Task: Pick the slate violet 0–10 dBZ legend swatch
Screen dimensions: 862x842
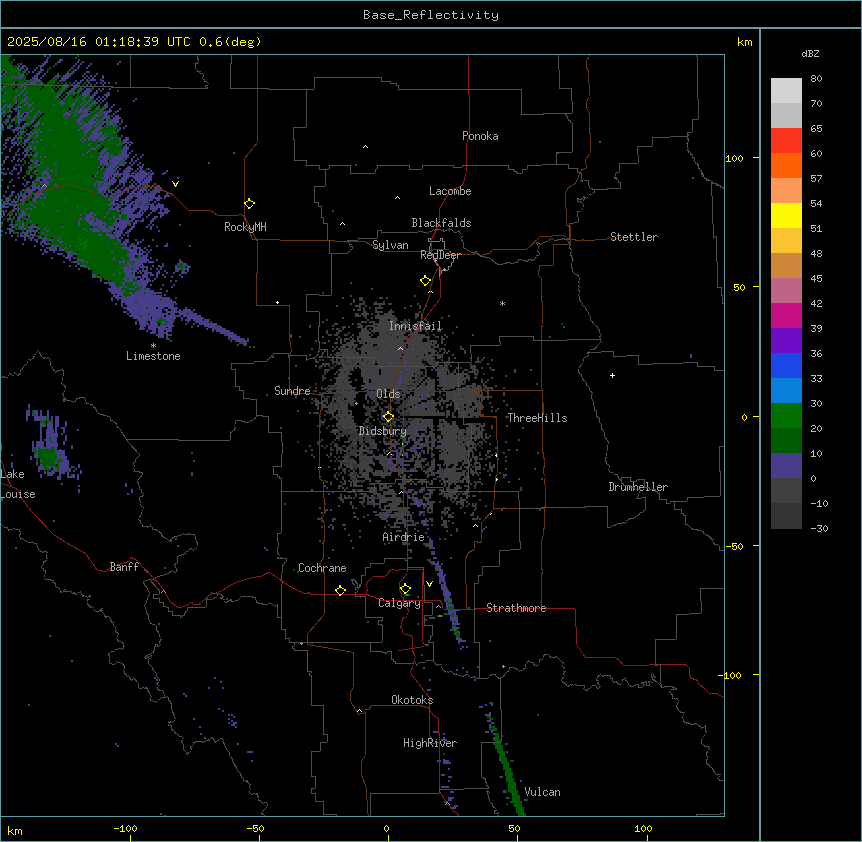Action: click(x=786, y=466)
